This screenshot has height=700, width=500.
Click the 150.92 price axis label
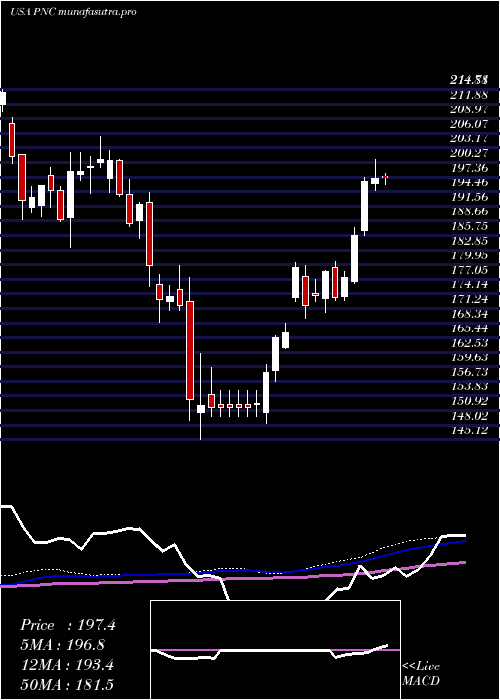coord(468,401)
